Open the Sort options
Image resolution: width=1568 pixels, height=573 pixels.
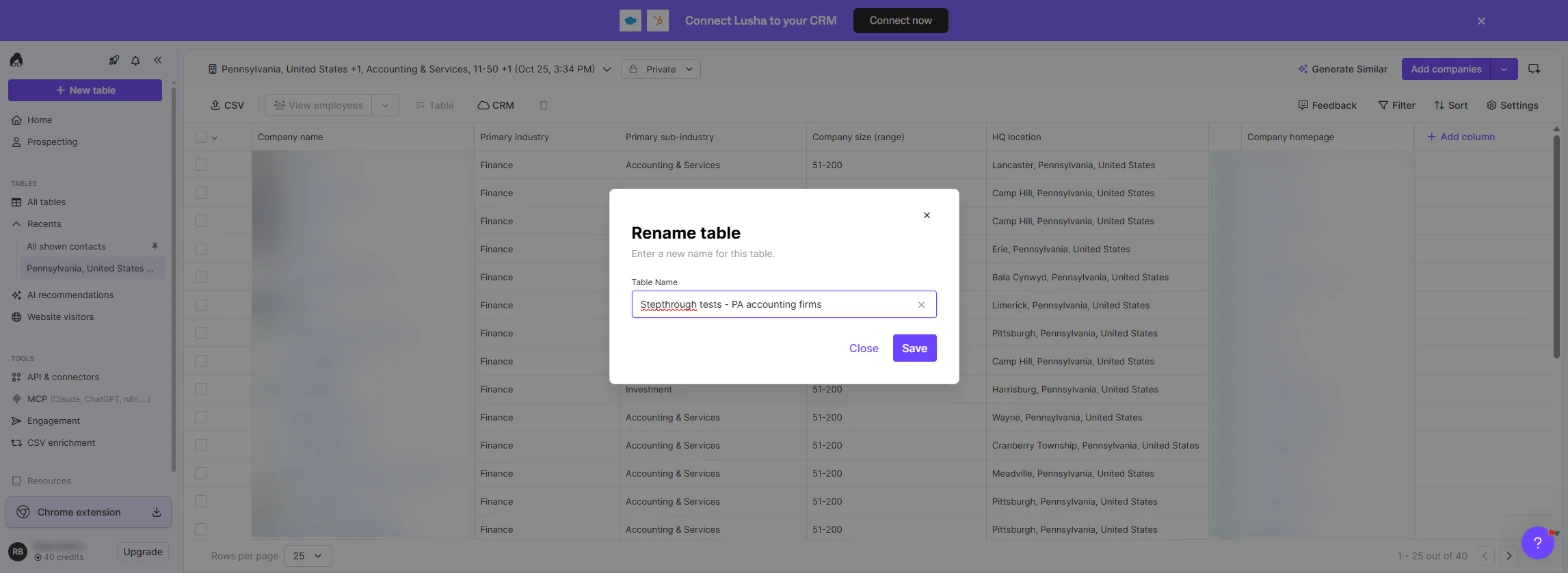(1450, 105)
